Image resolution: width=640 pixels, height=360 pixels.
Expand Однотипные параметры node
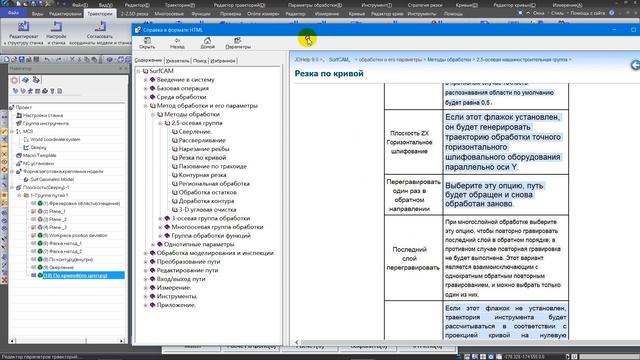click(153, 244)
